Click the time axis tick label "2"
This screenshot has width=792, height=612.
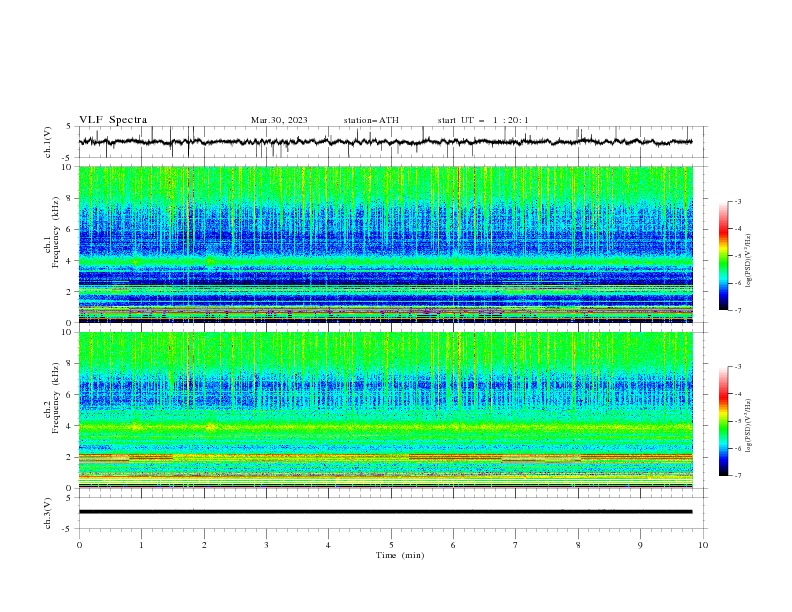[x=204, y=545]
